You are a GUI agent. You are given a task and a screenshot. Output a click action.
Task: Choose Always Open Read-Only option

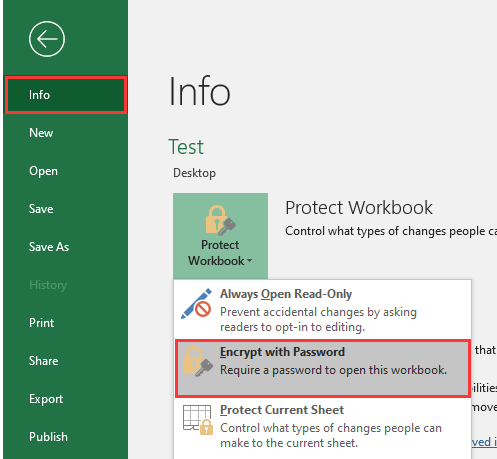[x=323, y=310]
